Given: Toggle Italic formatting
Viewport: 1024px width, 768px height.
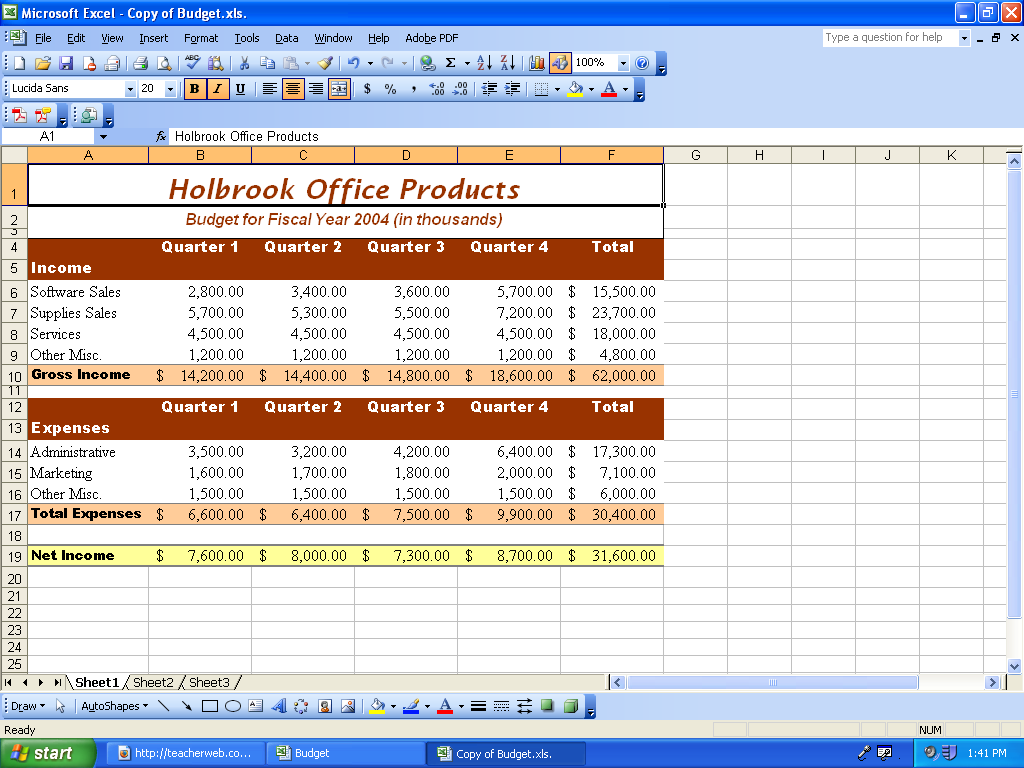Looking at the screenshot, I should pyautogui.click(x=217, y=89).
